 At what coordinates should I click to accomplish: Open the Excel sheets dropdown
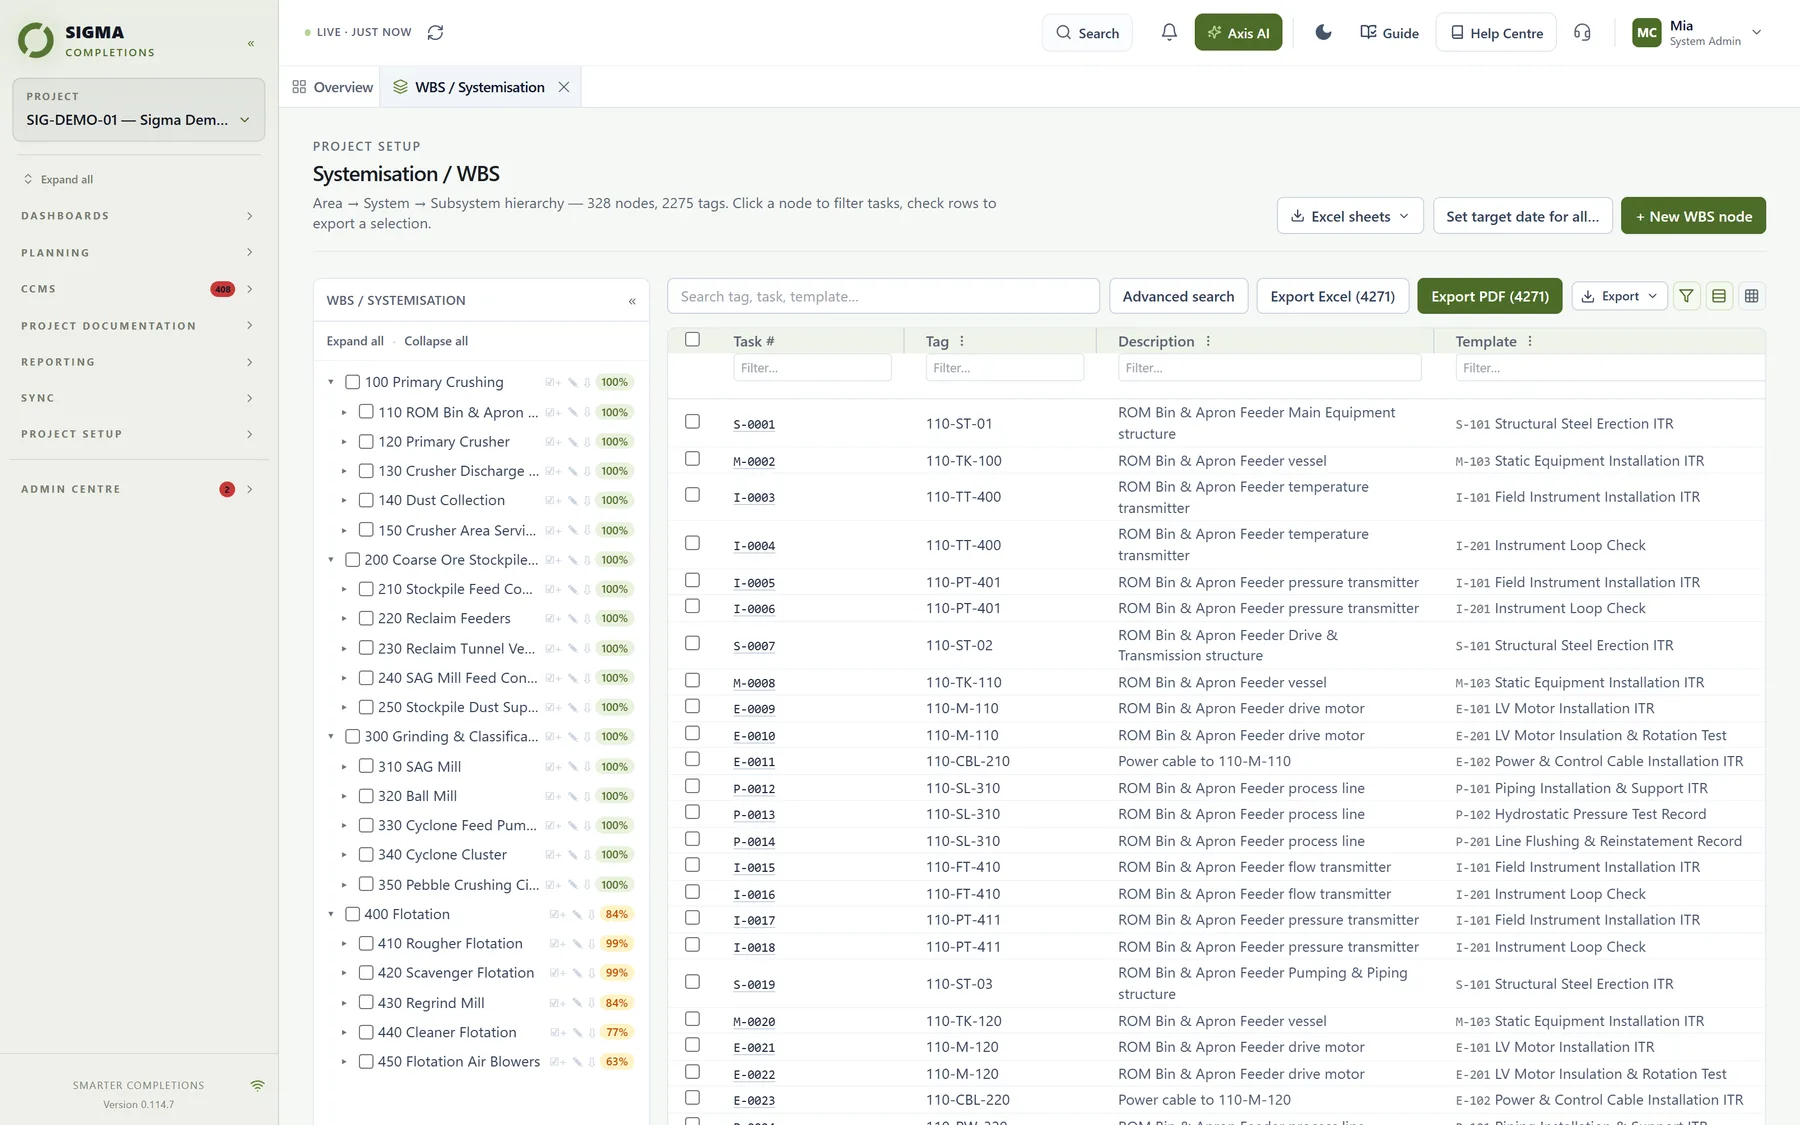(x=1350, y=216)
